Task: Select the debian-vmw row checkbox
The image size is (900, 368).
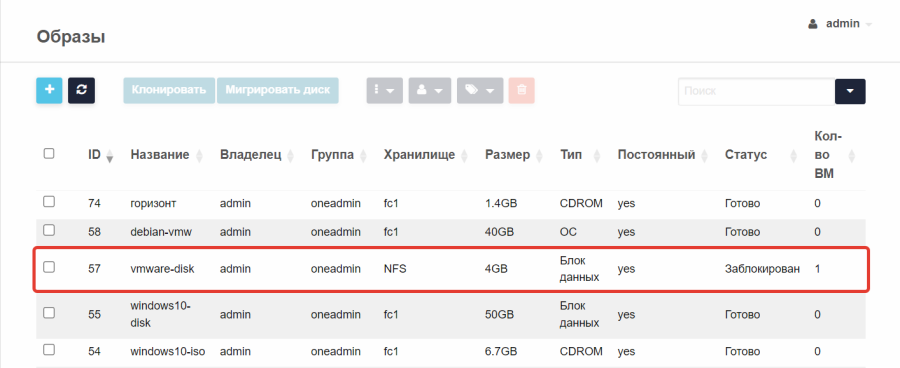Action: pyautogui.click(x=49, y=230)
